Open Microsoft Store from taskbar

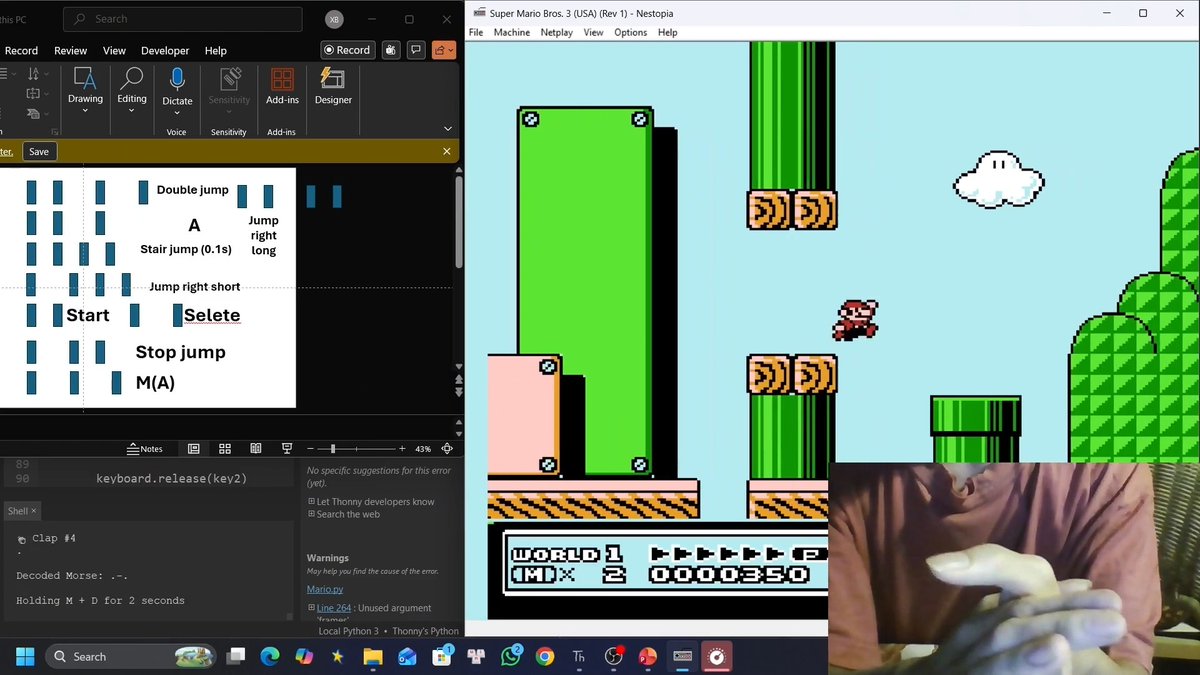coord(442,656)
